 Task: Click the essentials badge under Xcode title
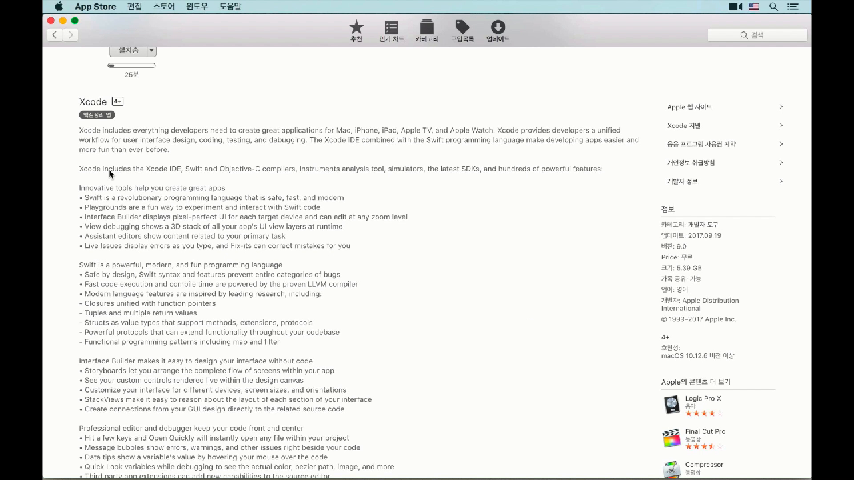click(x=97, y=115)
